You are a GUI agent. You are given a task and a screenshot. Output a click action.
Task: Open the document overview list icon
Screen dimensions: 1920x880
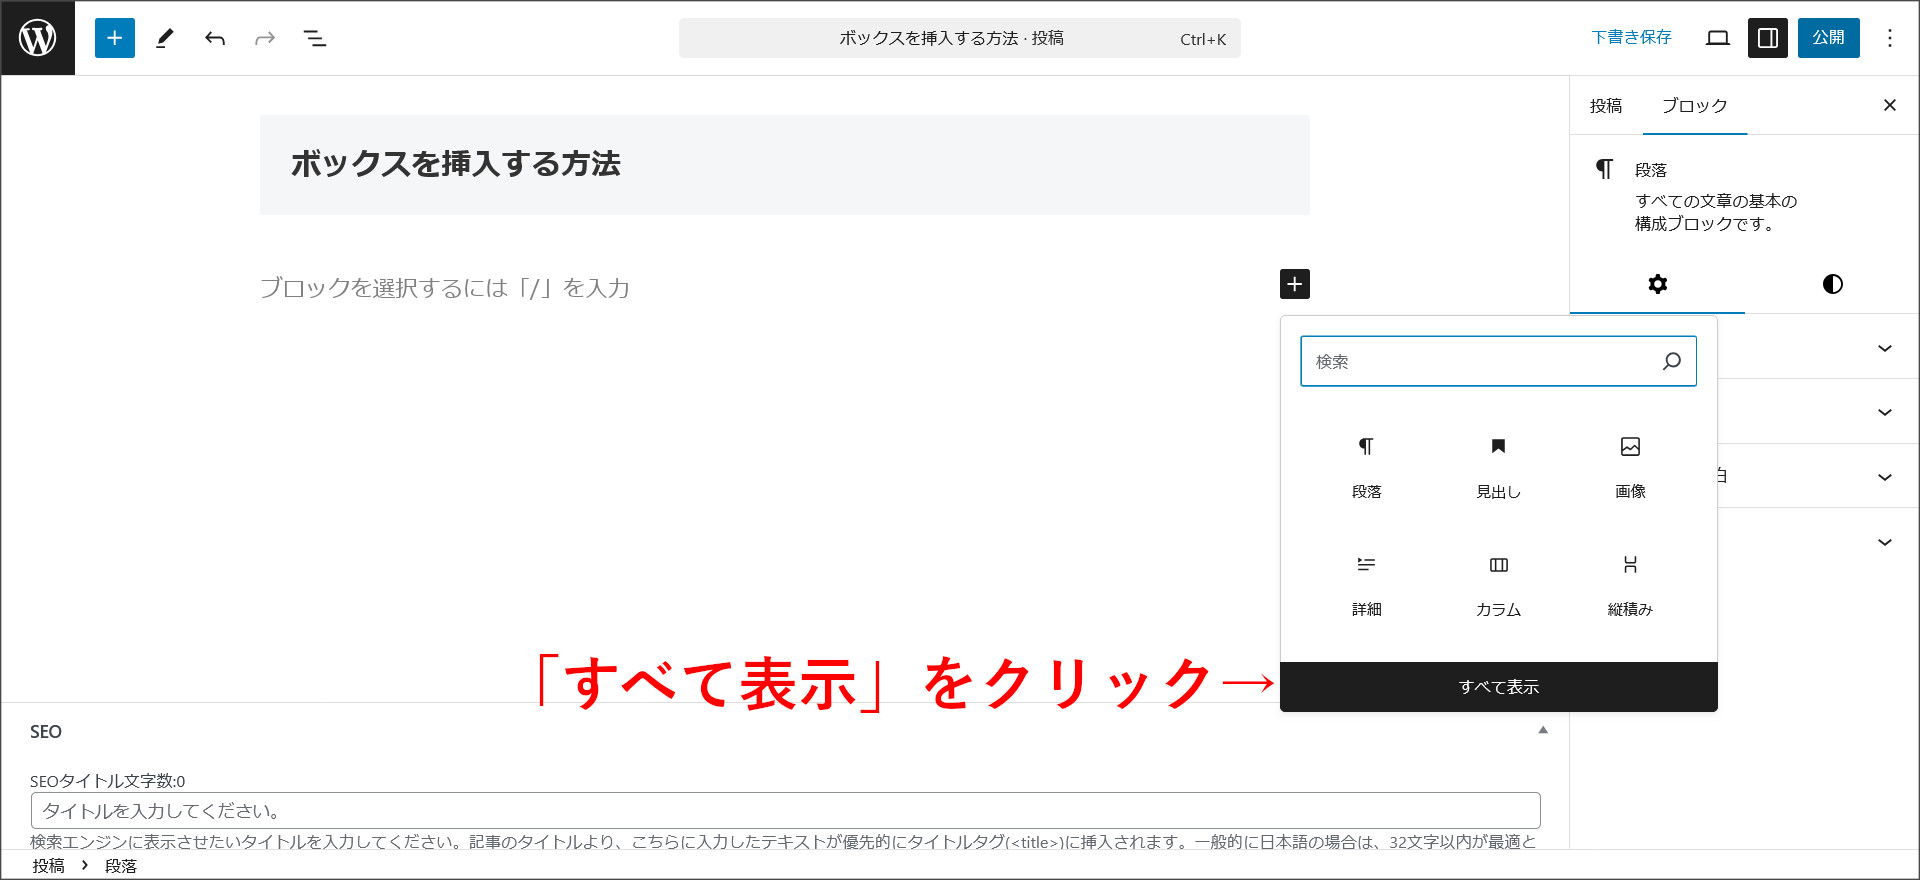pyautogui.click(x=315, y=38)
